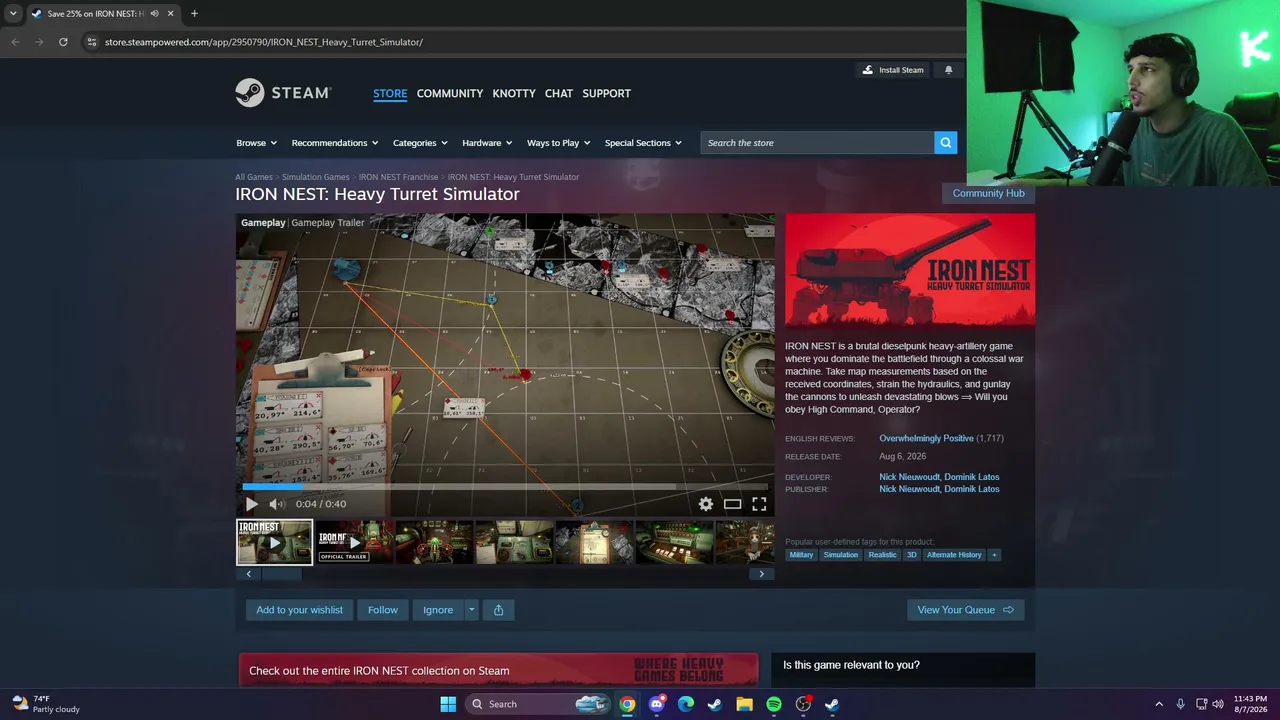Open the Overwhelmingly Positive reviews link
Image resolution: width=1280 pixels, height=720 pixels.
pyautogui.click(x=926, y=438)
